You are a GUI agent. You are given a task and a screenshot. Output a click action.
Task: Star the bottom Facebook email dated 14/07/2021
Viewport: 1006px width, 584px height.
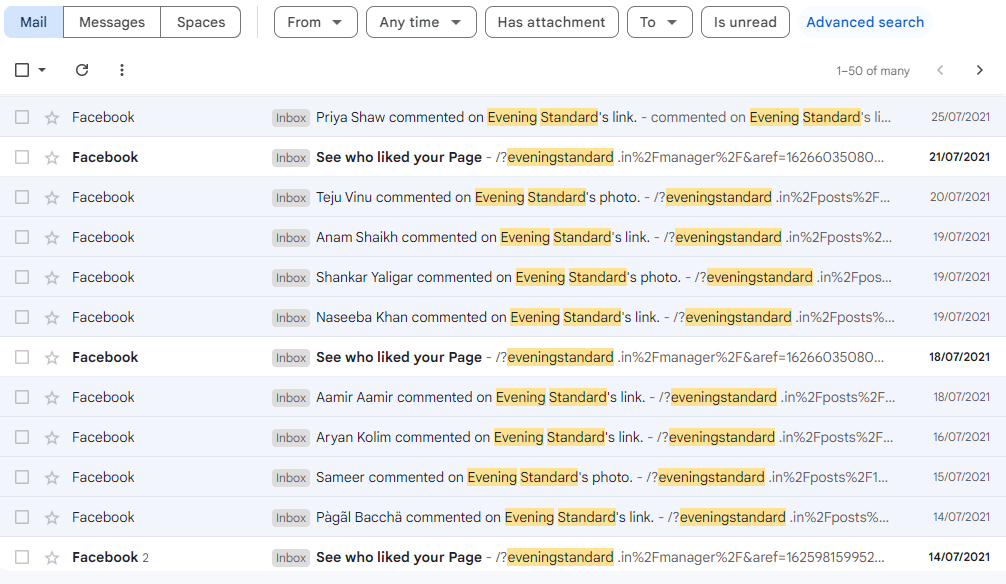point(51,557)
